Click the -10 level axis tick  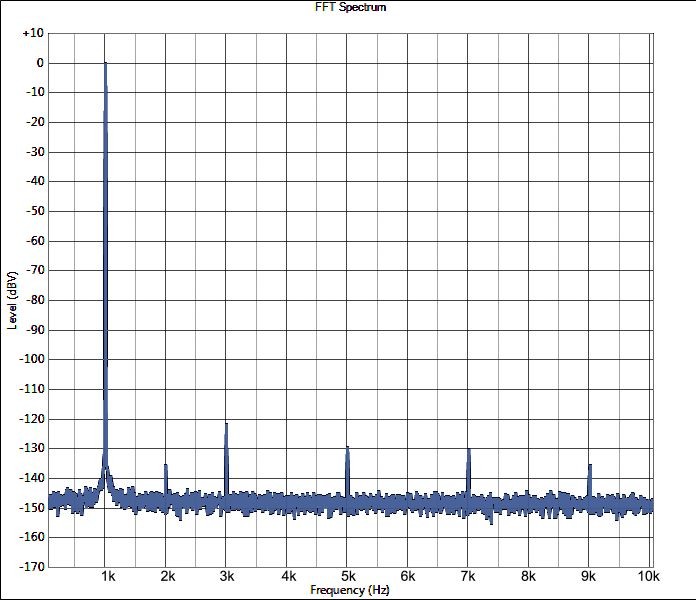click(x=35, y=92)
